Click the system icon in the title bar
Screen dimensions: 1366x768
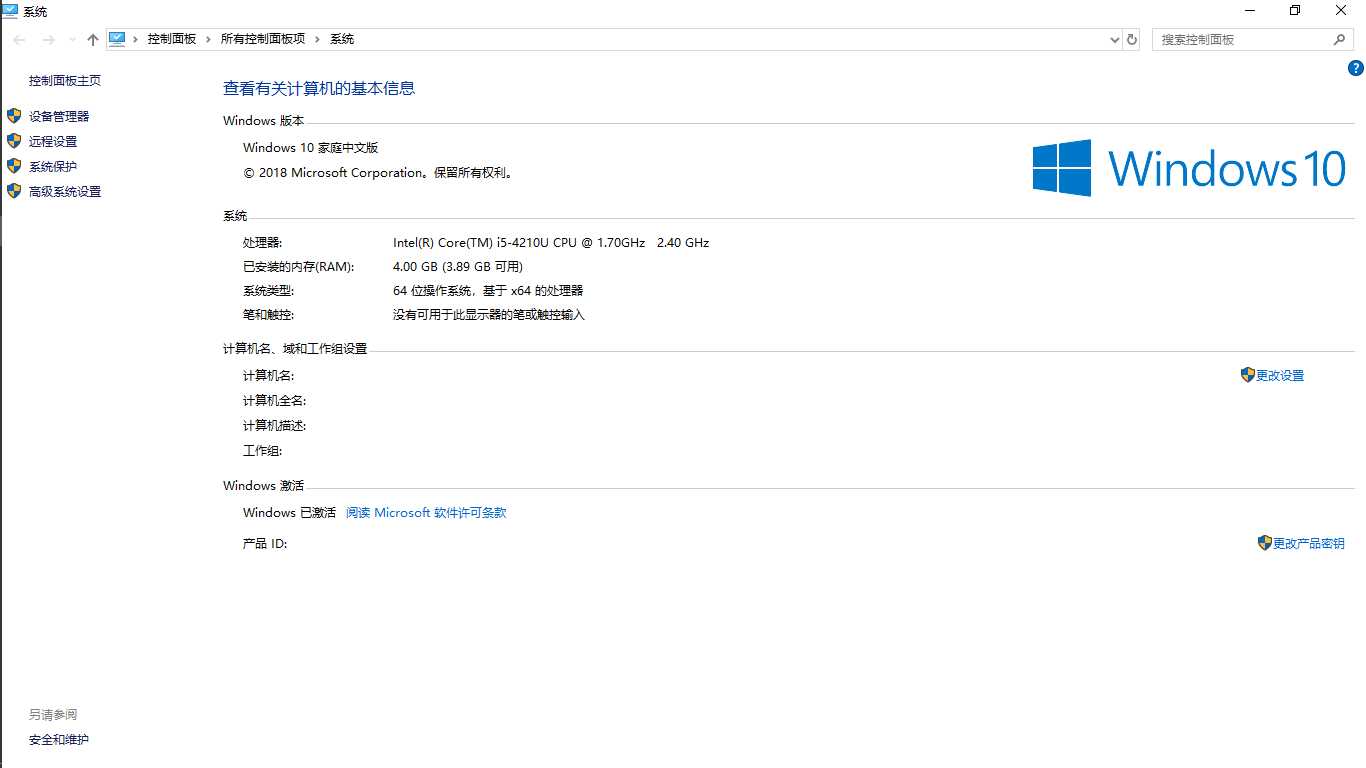pyautogui.click(x=10, y=11)
